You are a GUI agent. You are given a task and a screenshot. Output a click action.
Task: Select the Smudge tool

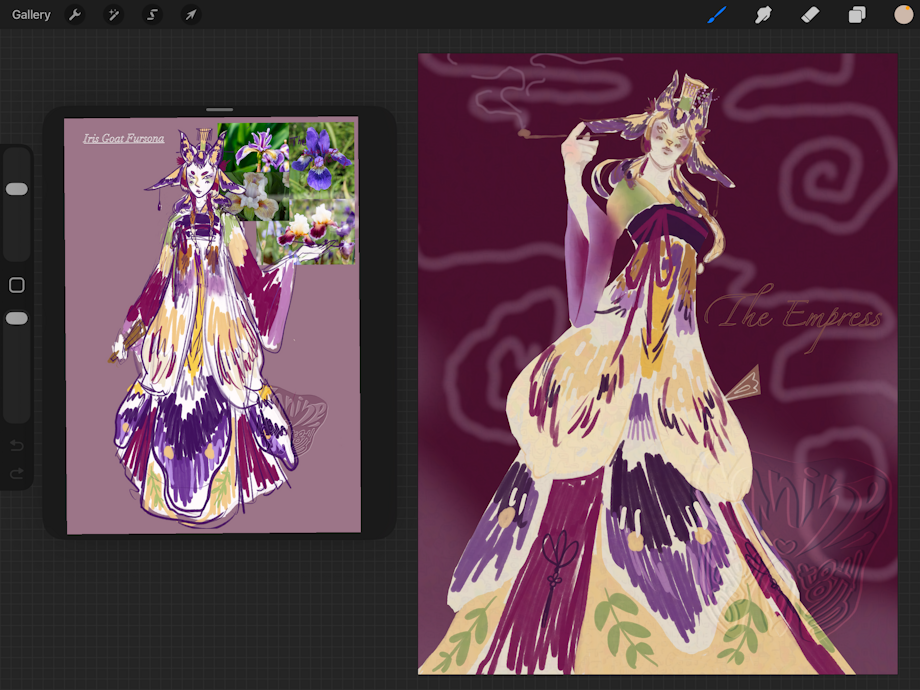pos(763,15)
